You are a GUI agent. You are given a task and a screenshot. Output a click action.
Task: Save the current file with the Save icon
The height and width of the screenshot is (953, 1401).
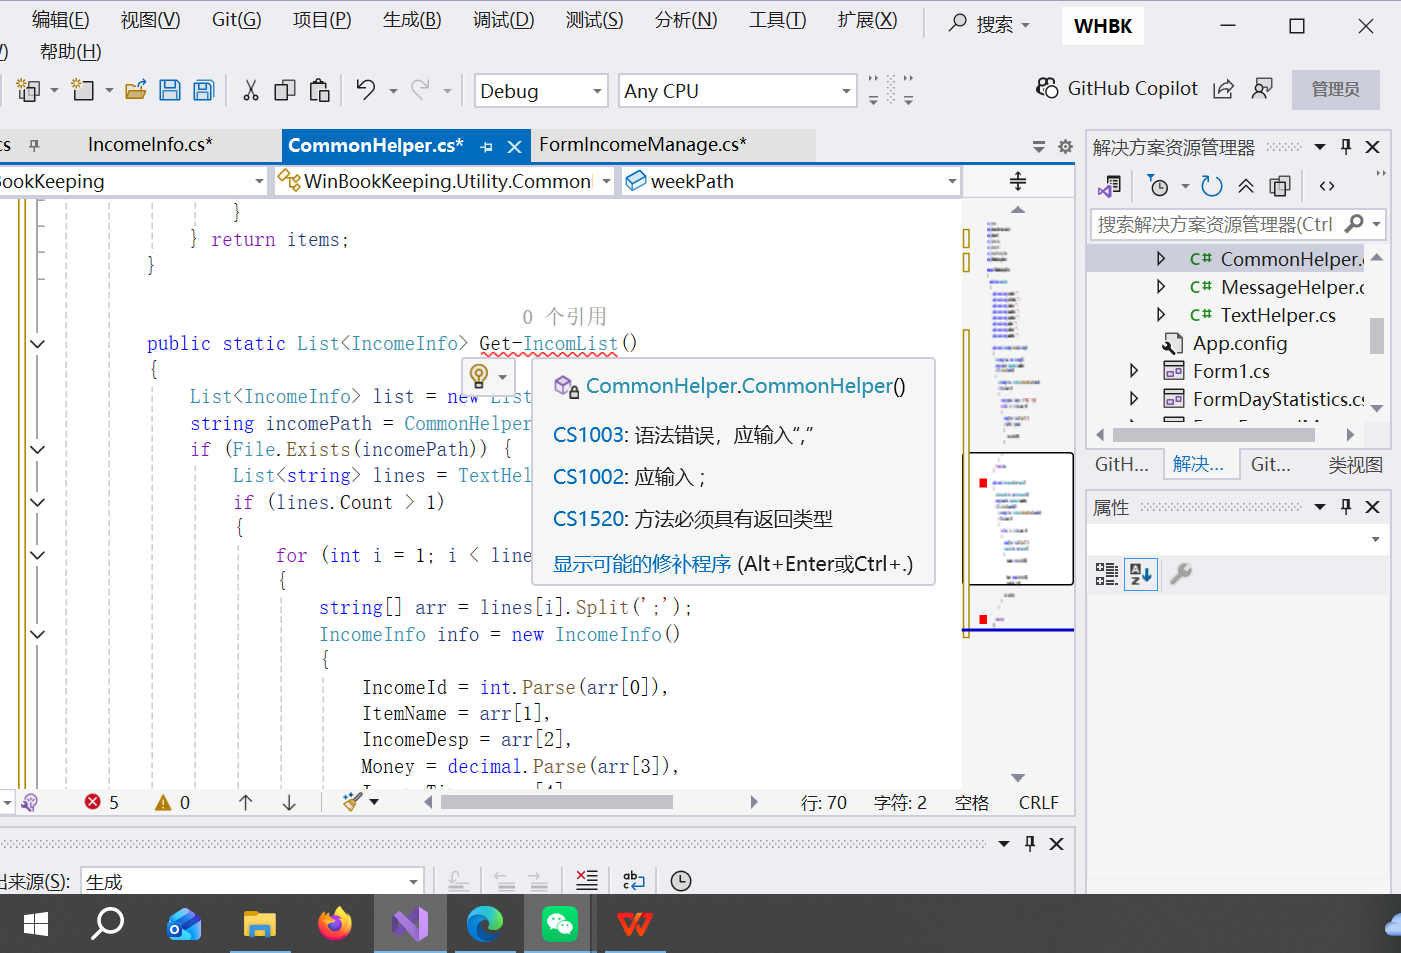[170, 91]
